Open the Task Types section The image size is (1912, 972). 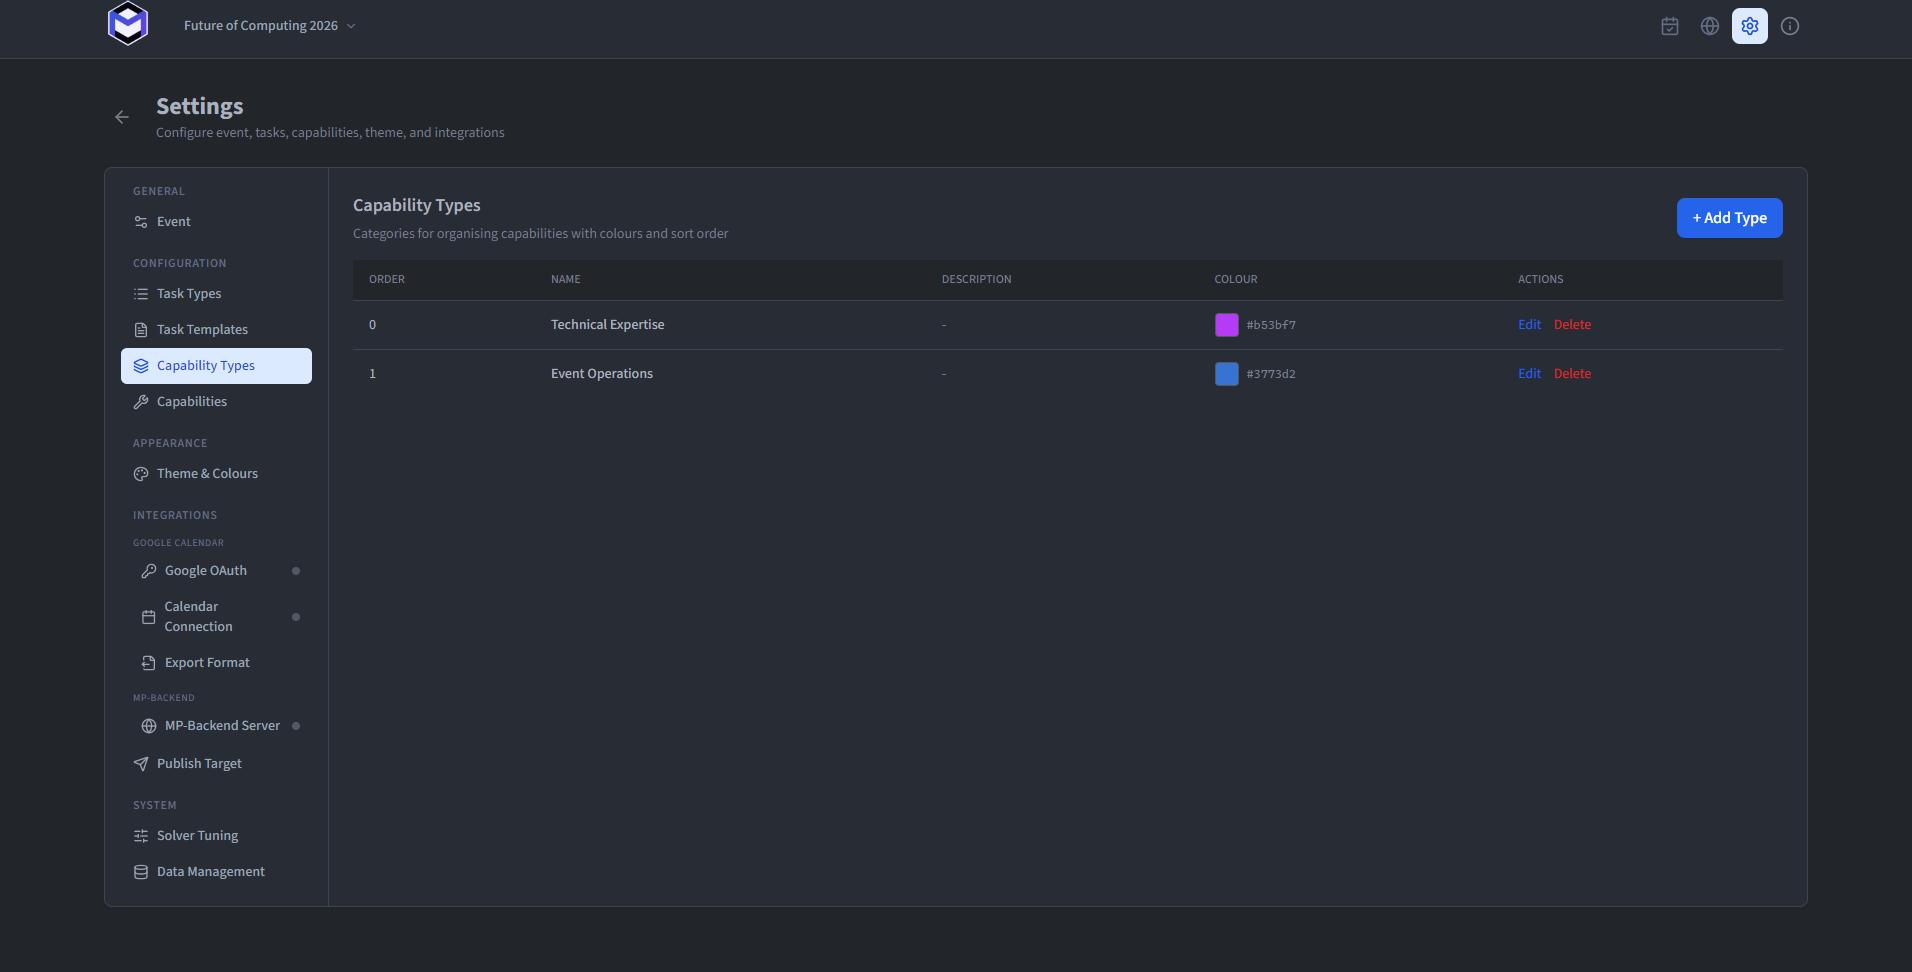(216, 294)
